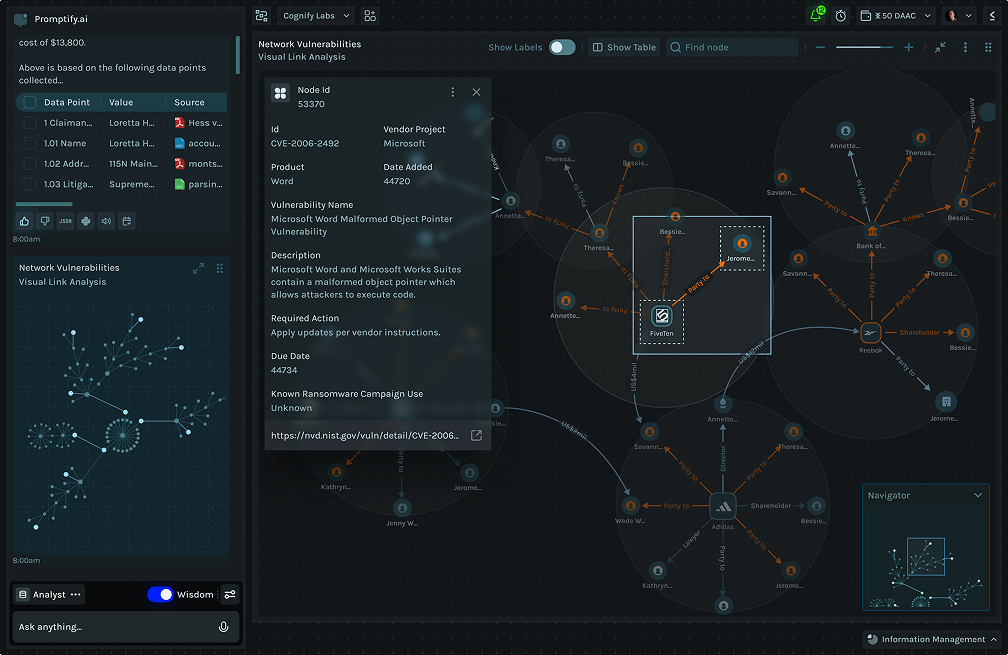
Task: Collapse the top bar with the arrow icon
Action: tap(993, 16)
